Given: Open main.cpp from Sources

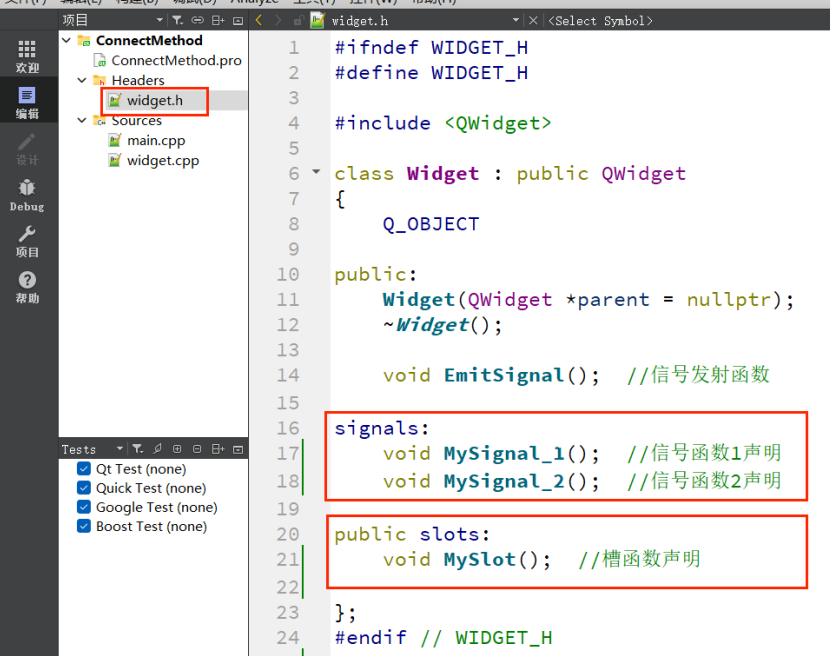Looking at the screenshot, I should pos(156,141).
